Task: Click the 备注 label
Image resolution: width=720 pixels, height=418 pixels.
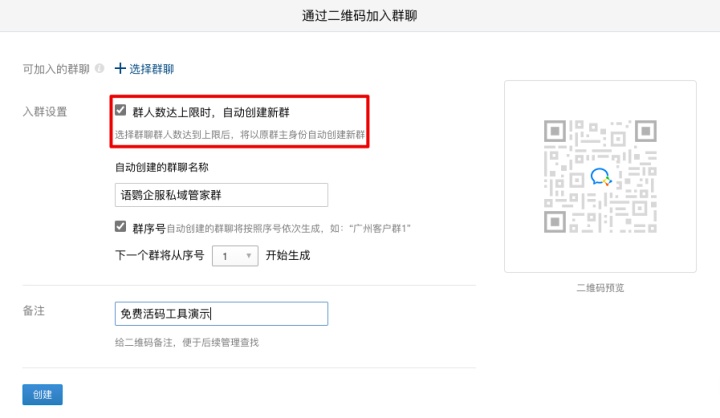Action: [33, 311]
